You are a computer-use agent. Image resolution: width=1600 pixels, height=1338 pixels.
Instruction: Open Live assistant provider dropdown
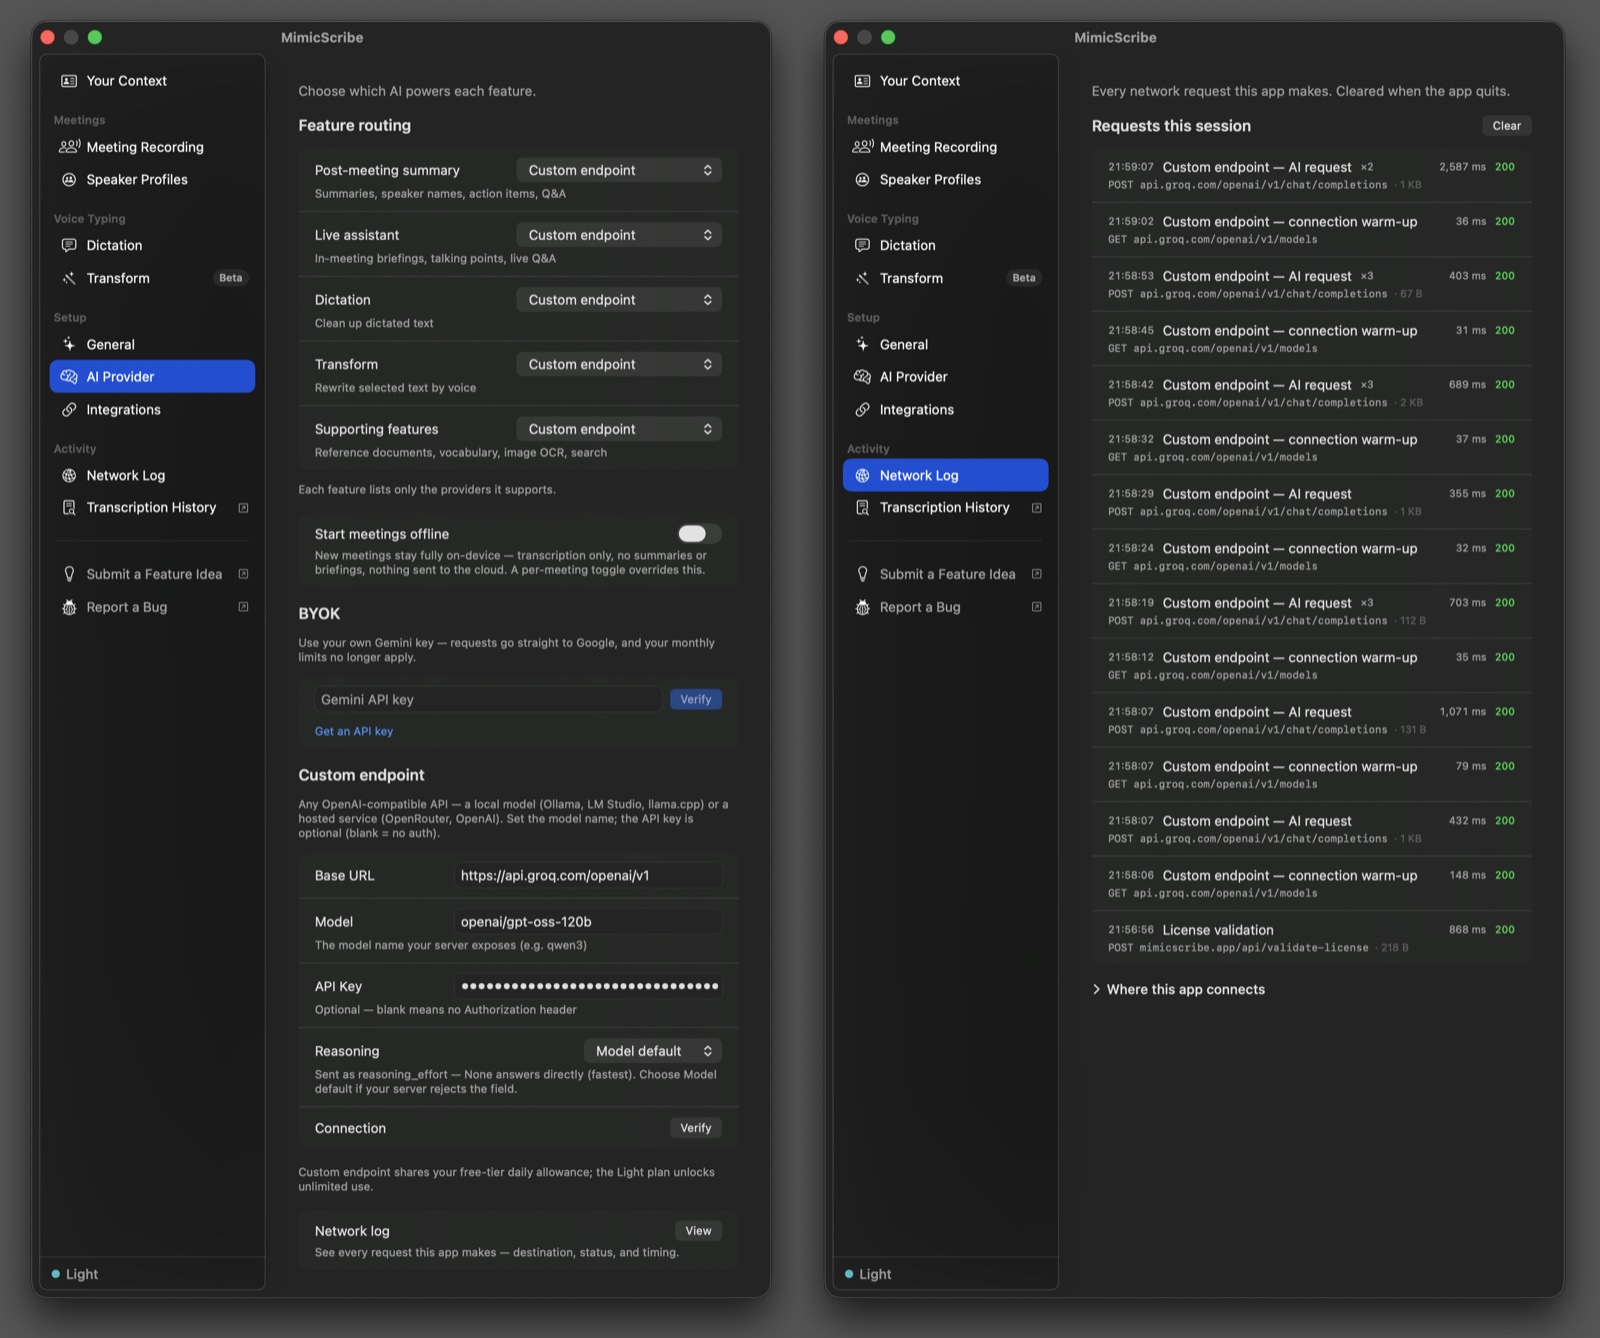tap(619, 235)
